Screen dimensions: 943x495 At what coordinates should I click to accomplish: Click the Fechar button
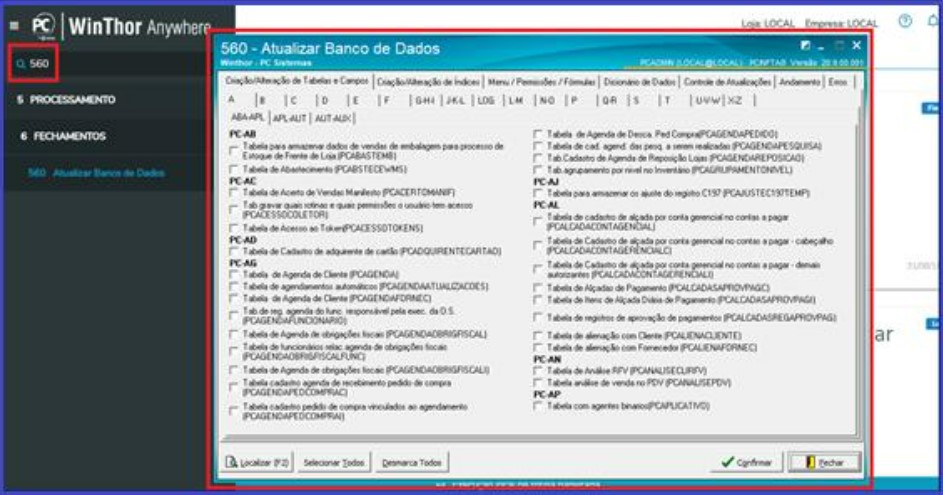pos(825,462)
